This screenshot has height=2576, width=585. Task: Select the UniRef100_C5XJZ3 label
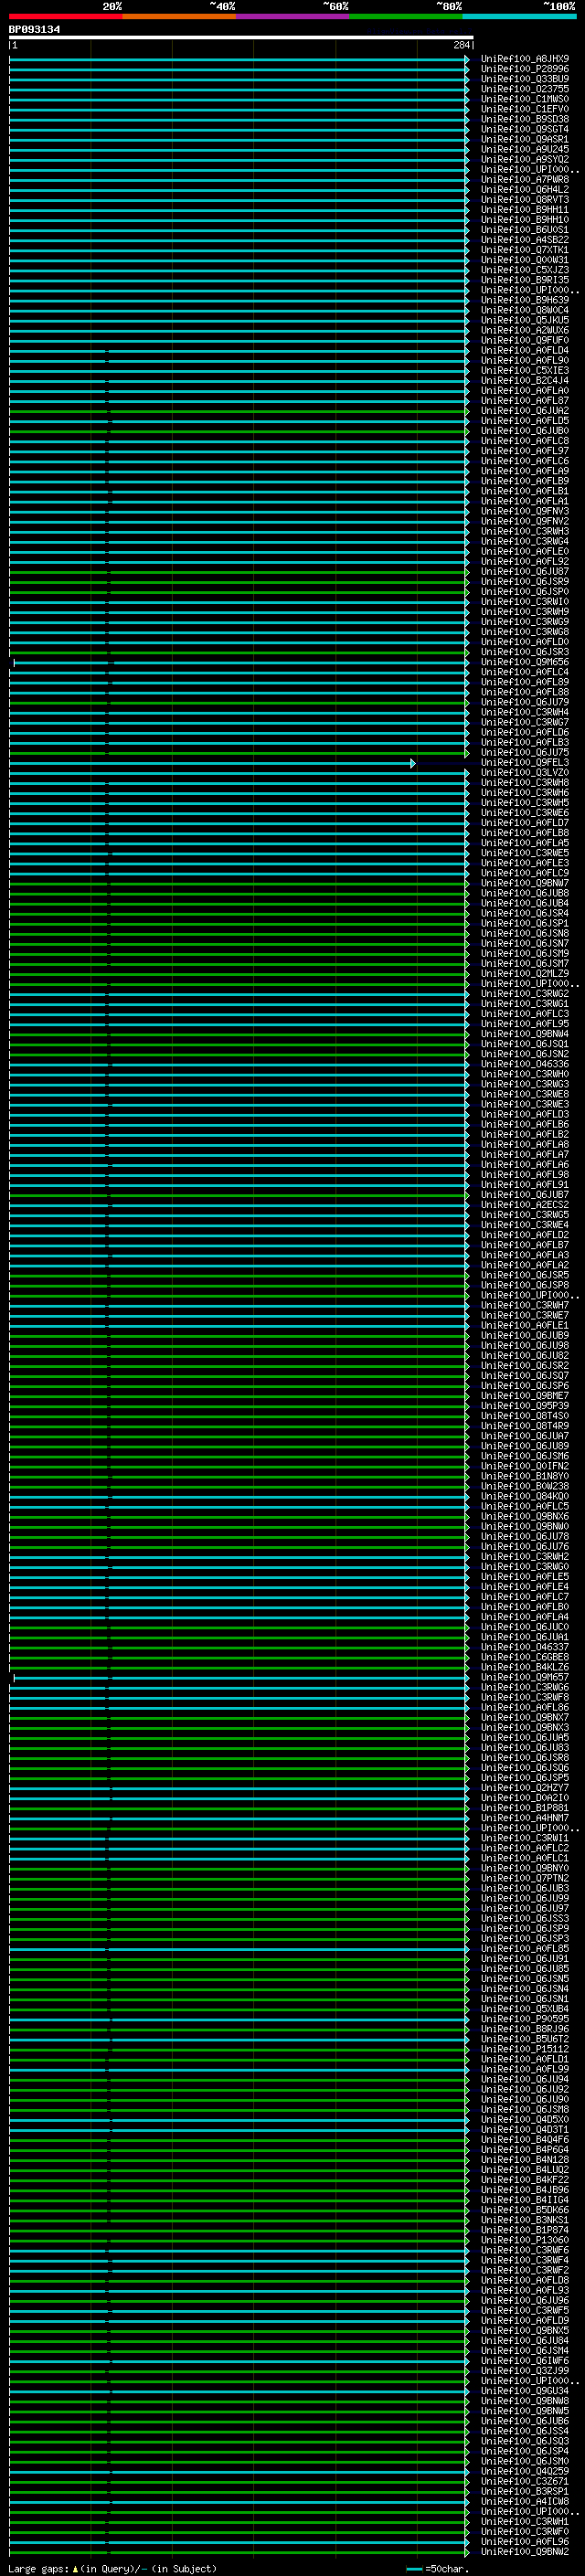click(x=525, y=270)
